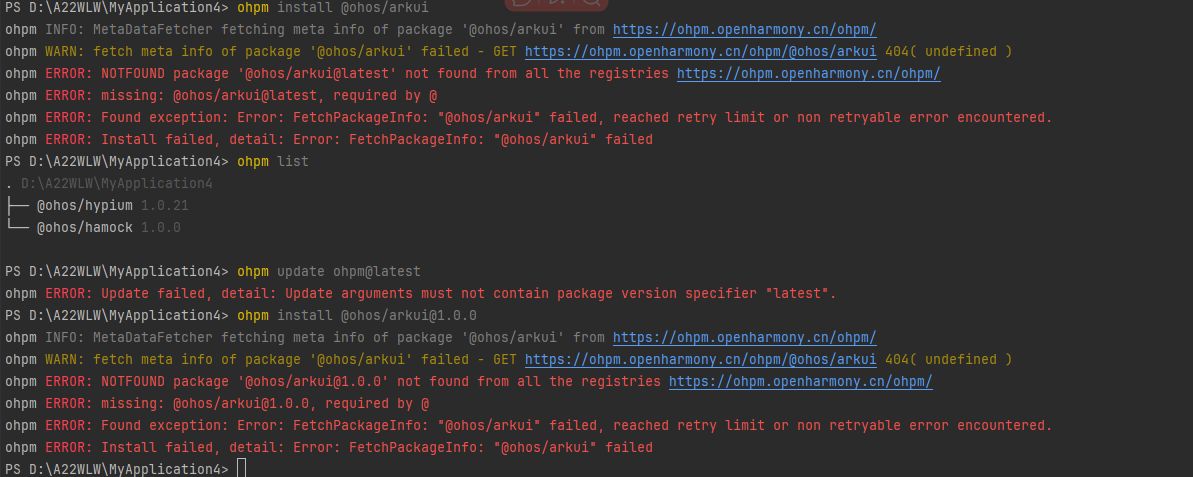Image resolution: width=1193 pixels, height=477 pixels.
Task: Open 404 URL in WARN line after arkui@1.0.0 install
Action: pos(701,359)
